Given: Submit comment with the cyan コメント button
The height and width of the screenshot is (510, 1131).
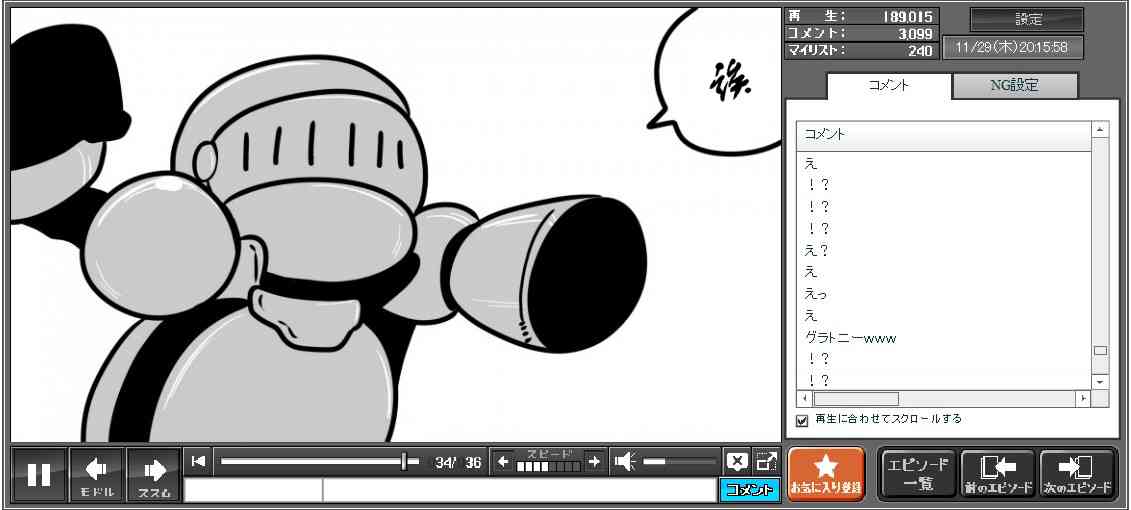Looking at the screenshot, I should click(x=749, y=490).
